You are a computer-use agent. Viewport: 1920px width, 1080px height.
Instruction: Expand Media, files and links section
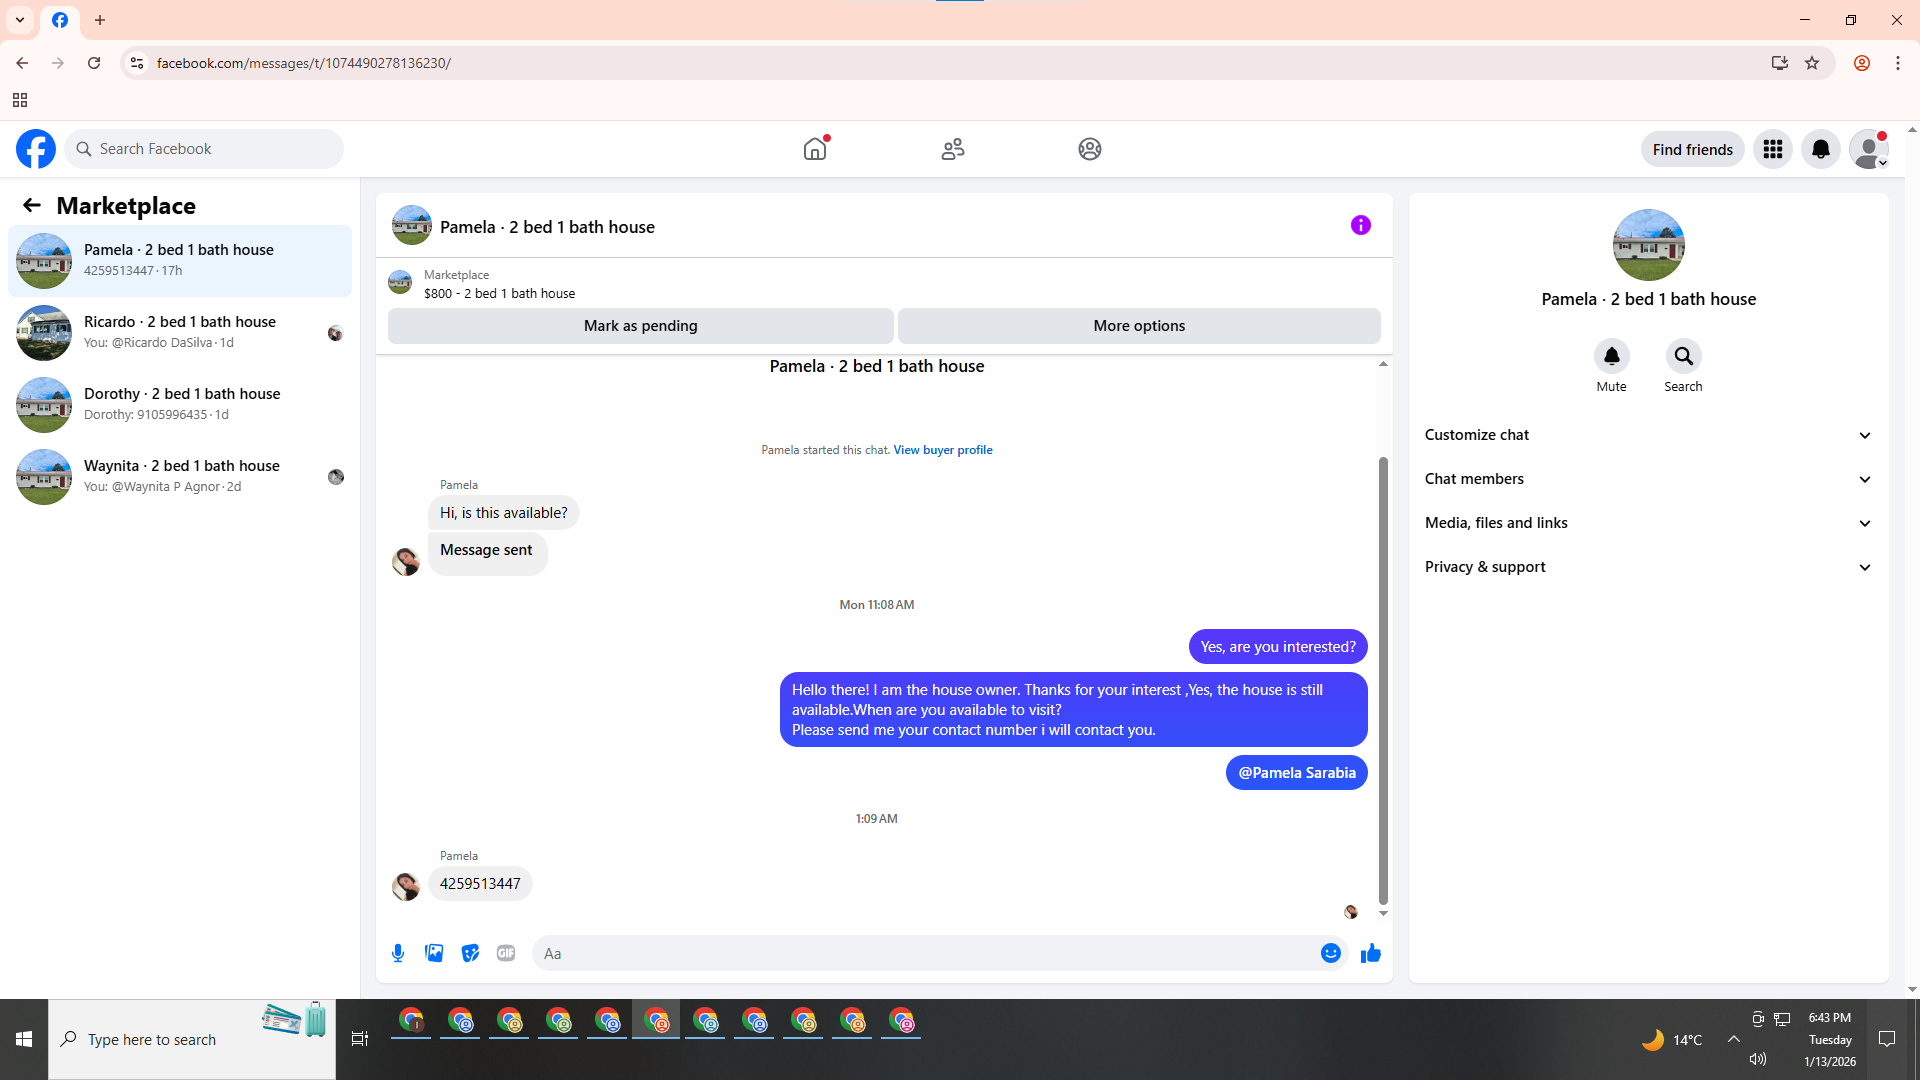coord(1647,523)
